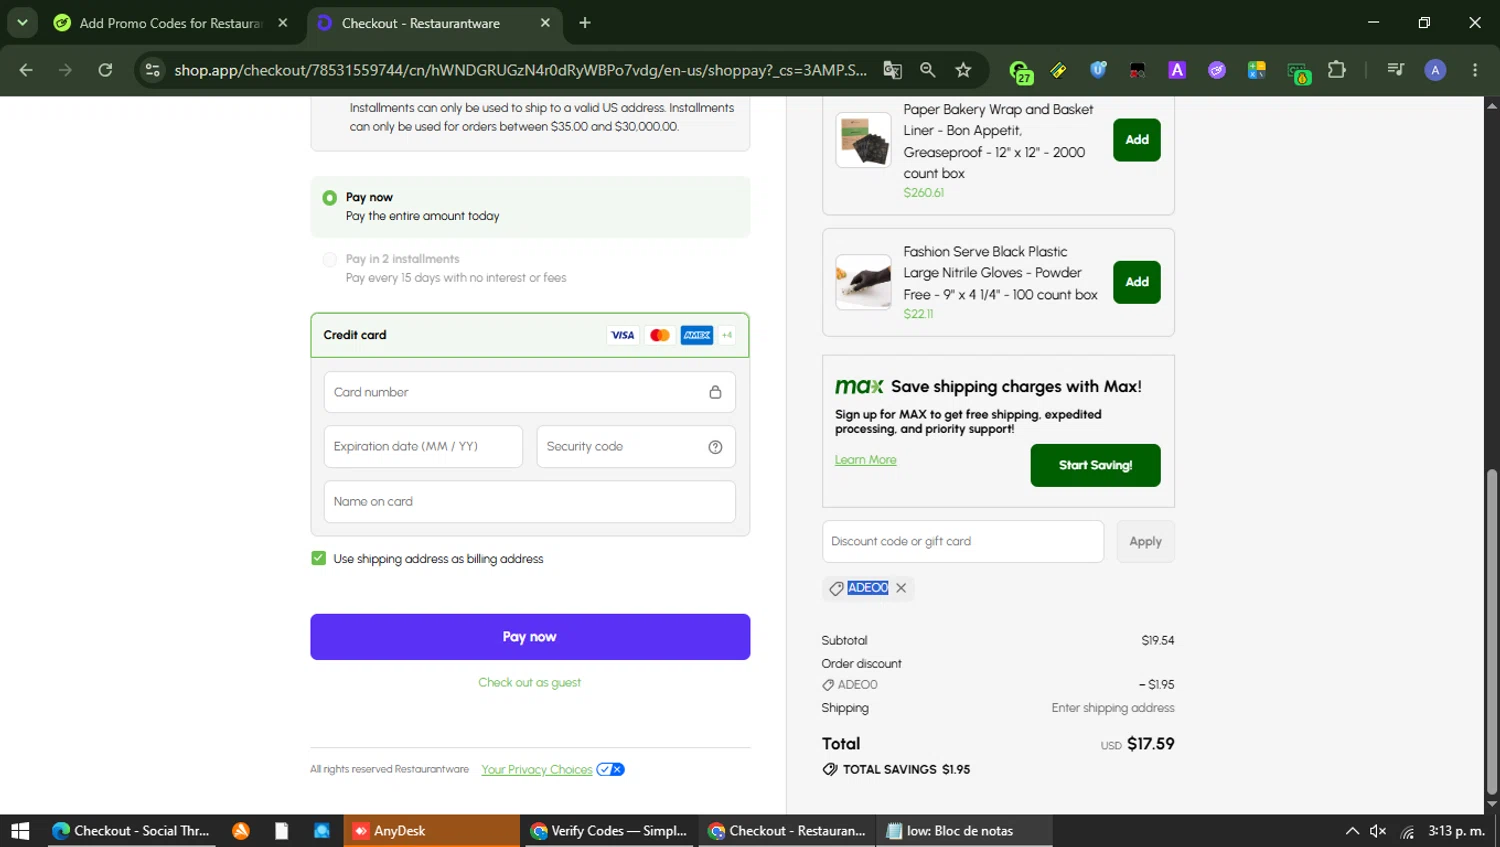Image resolution: width=1500 pixels, height=847 pixels.
Task: Bookmark this page with the star
Action: [963, 70]
